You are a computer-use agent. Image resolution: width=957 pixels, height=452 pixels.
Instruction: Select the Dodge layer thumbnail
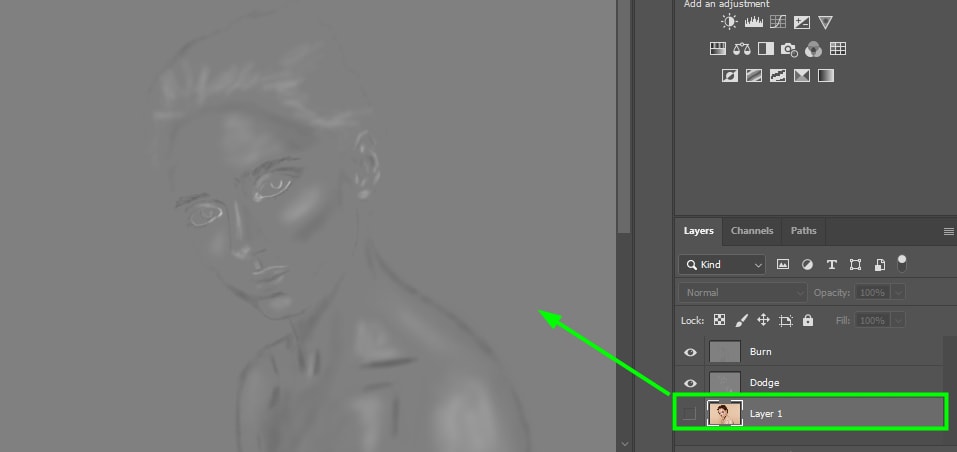pos(725,383)
